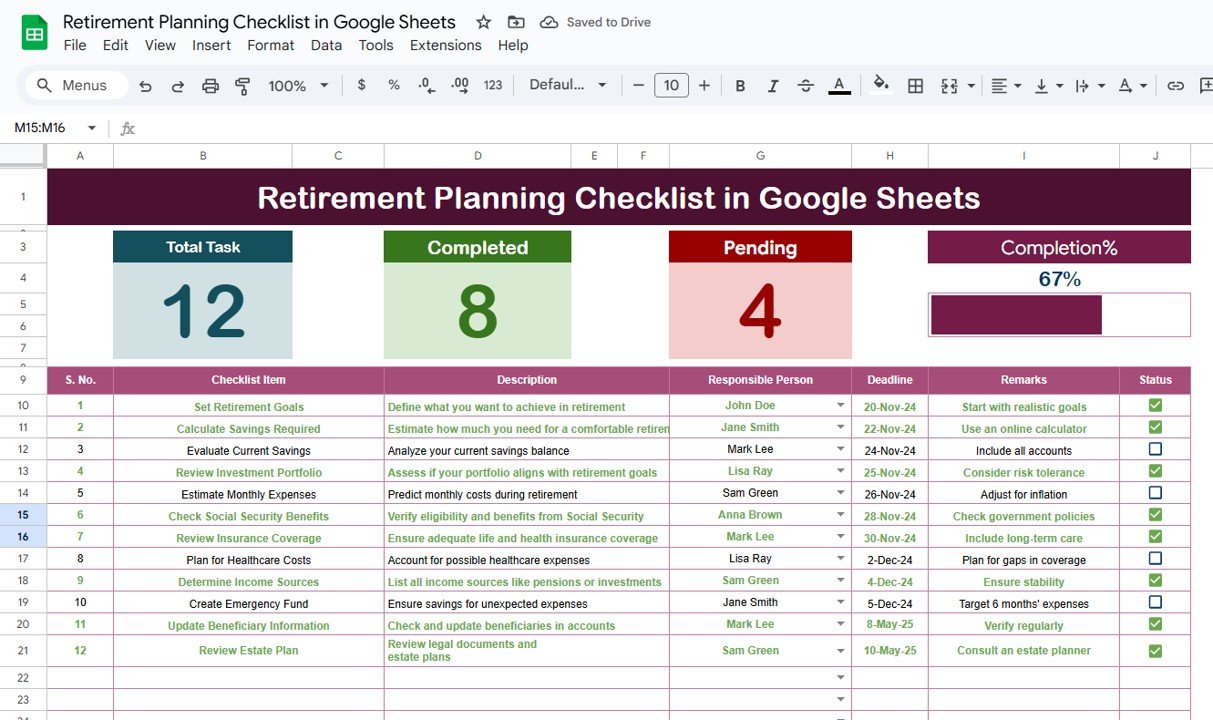Check status for Evaluate Current Savings
Image resolution: width=1213 pixels, height=720 pixels.
point(1155,450)
